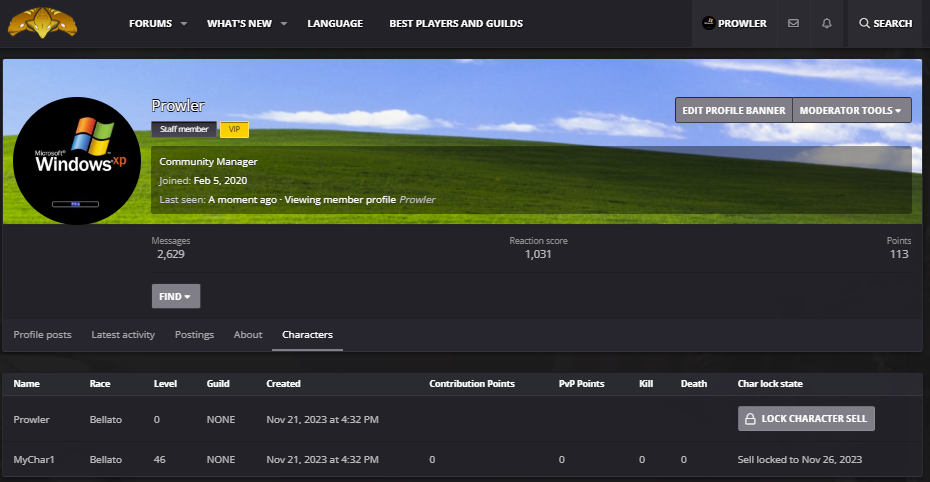930x482 pixels.
Task: Select the Characters tab
Action: point(307,334)
